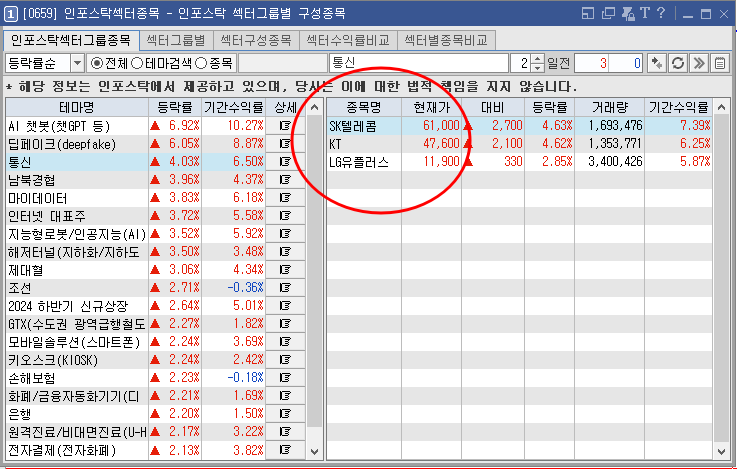
Task: Switch to 섹터별종목비교 tab
Action: coord(446,40)
